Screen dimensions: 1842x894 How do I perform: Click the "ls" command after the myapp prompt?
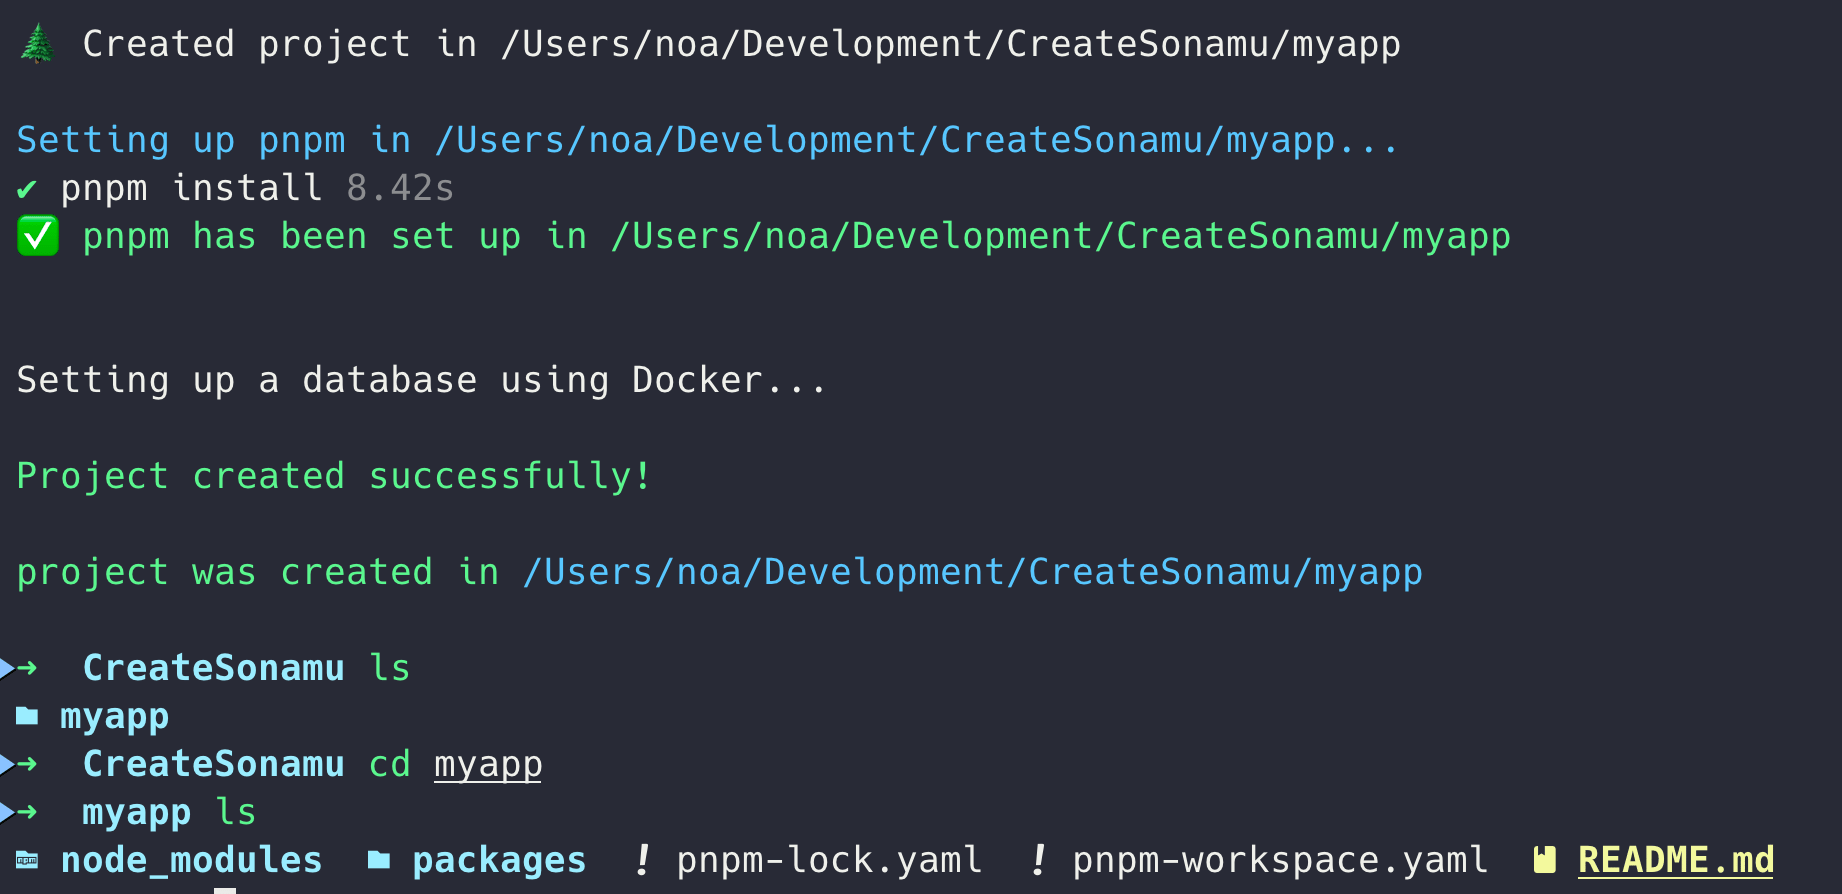[236, 812]
